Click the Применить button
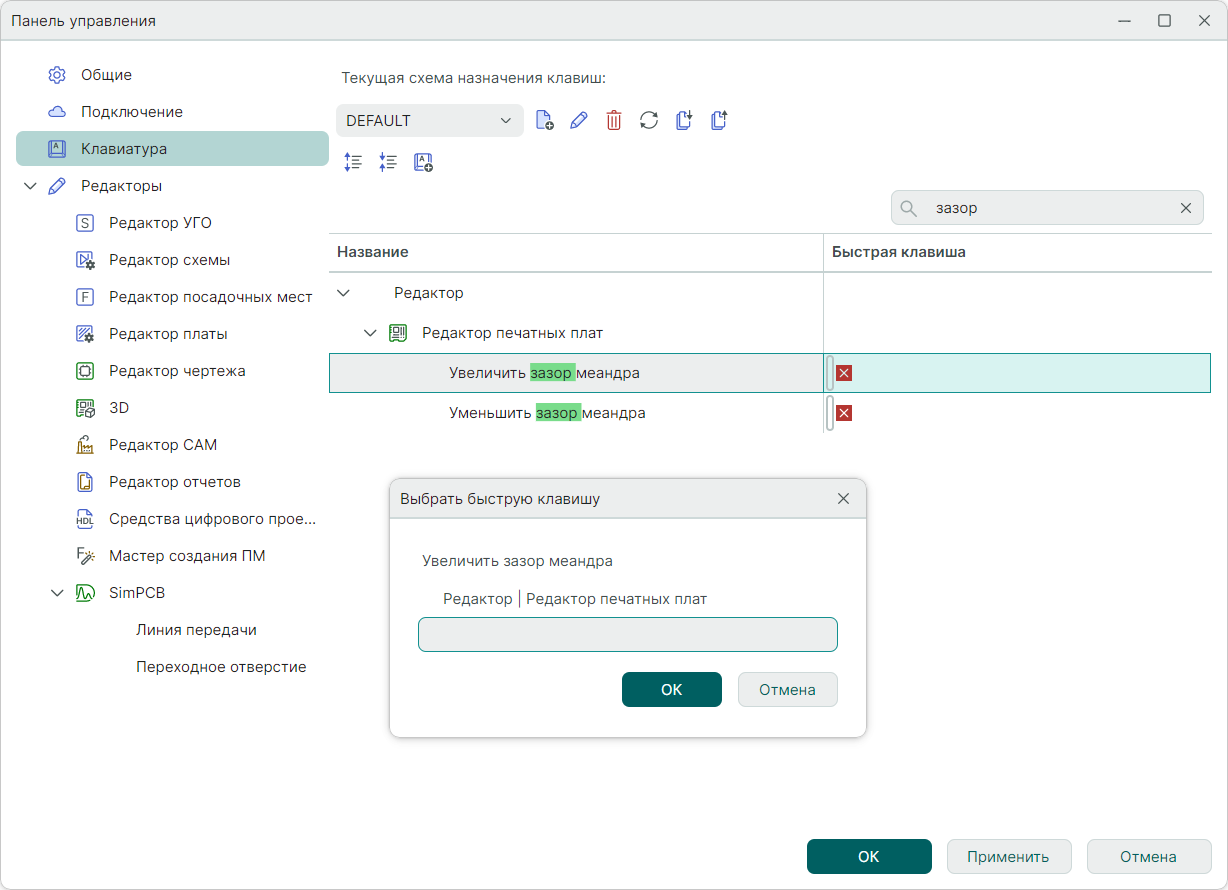Image resolution: width=1228 pixels, height=890 pixels. 1008,857
